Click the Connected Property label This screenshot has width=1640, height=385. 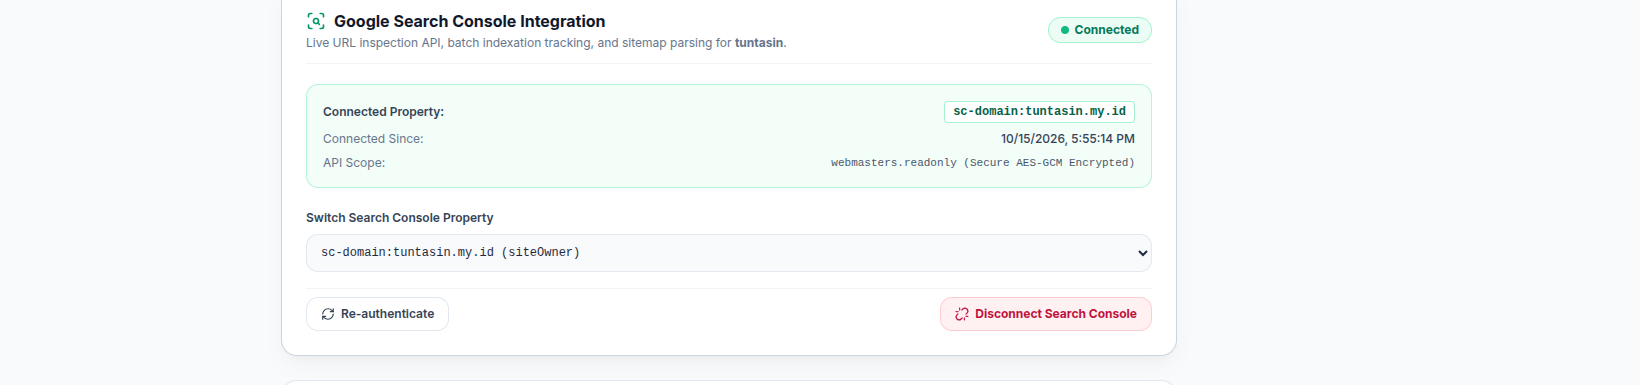coord(383,112)
